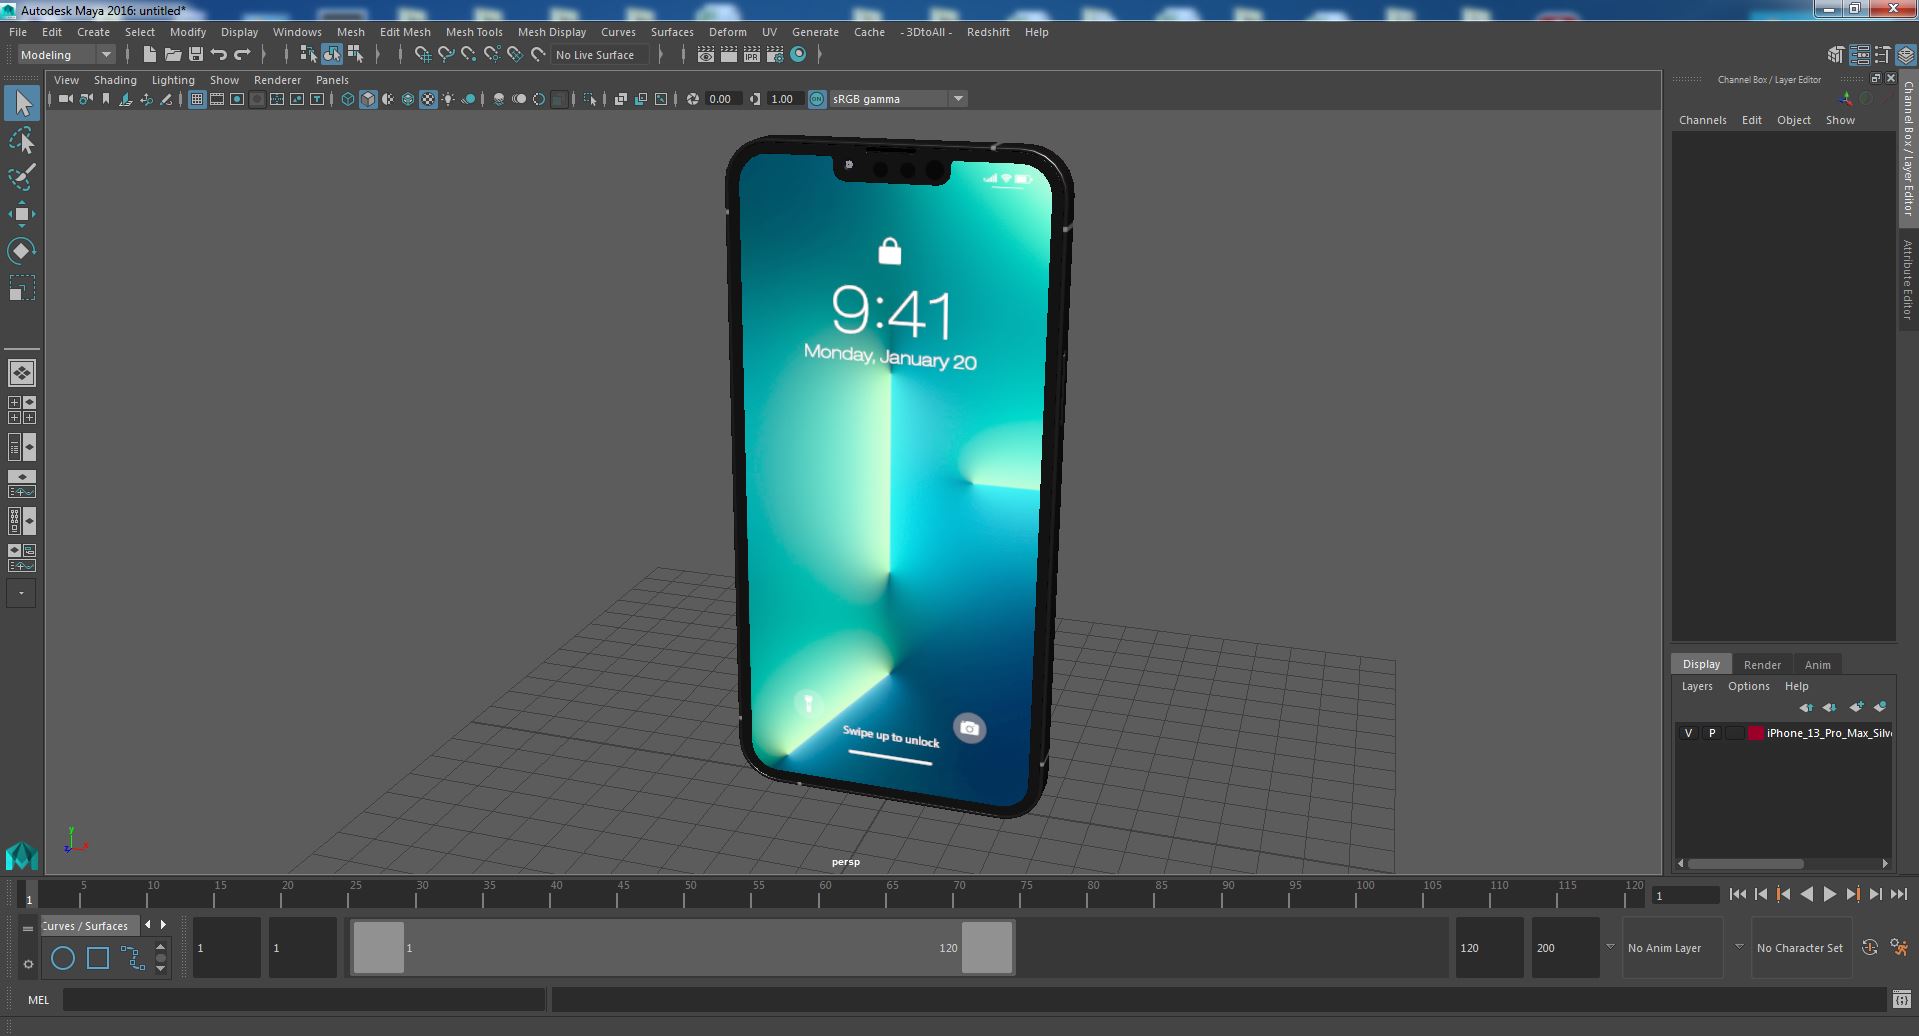The width and height of the screenshot is (1919, 1036).
Task: Choose the Paint selection tool
Action: click(22, 177)
